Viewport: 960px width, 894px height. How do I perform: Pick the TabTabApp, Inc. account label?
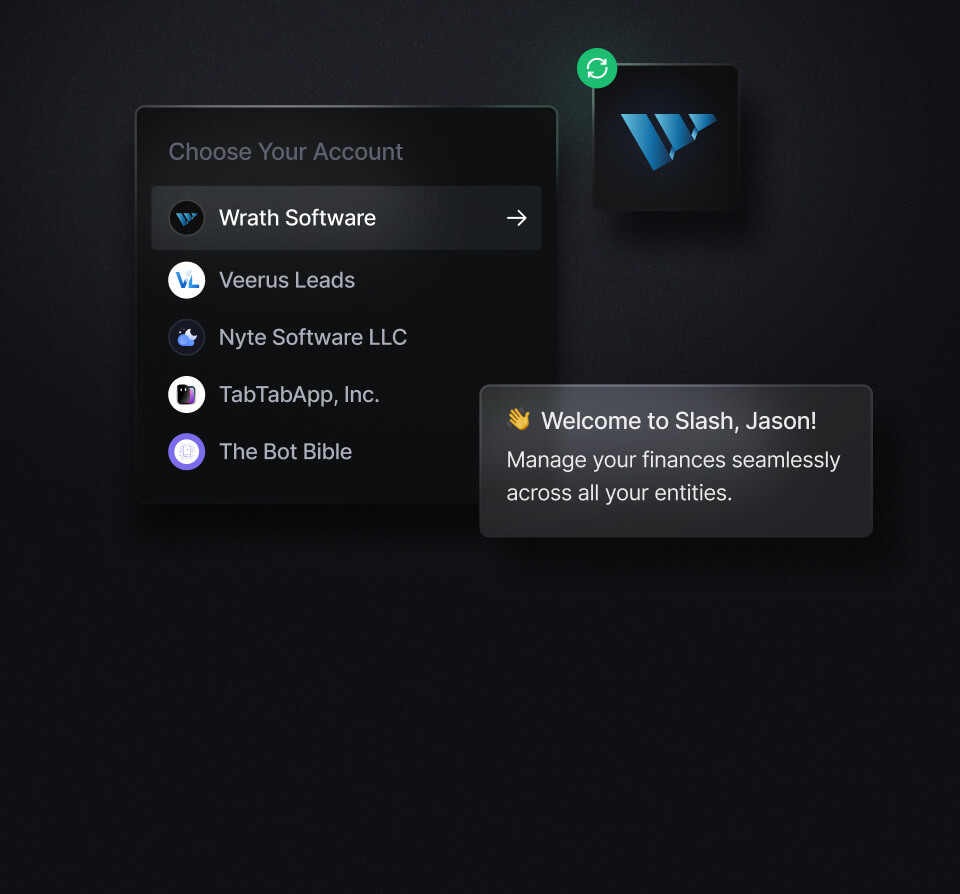pos(299,395)
